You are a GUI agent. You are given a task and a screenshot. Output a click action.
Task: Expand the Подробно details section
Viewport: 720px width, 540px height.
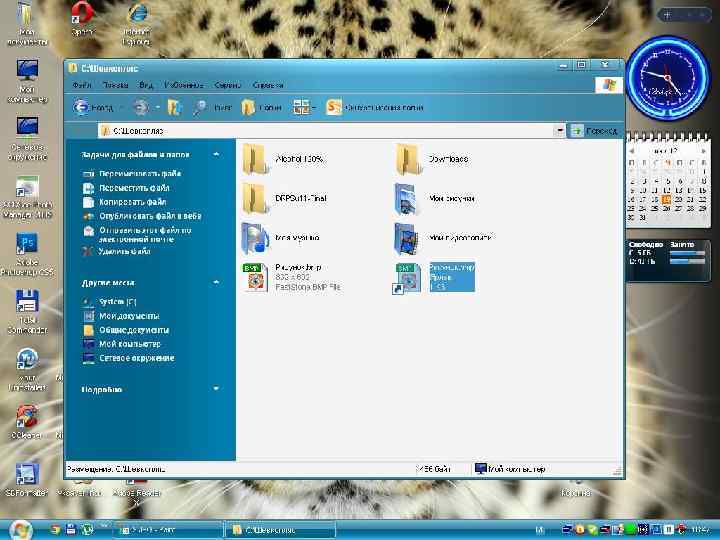tap(216, 389)
